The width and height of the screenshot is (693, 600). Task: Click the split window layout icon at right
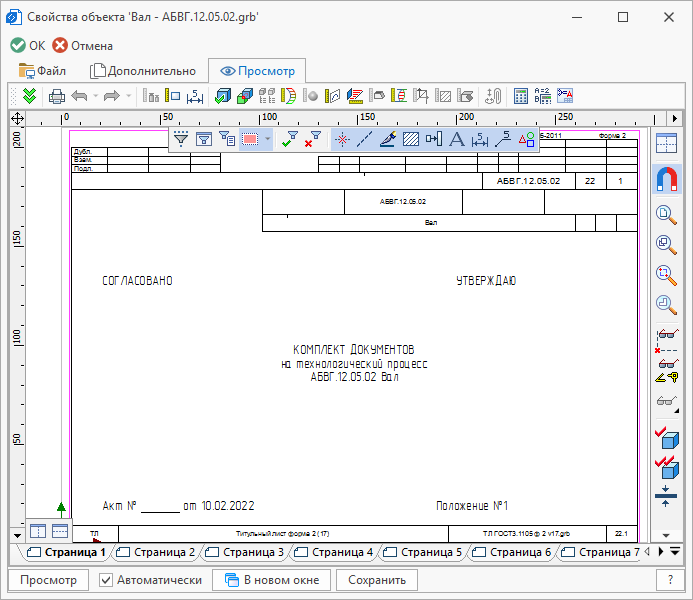(x=666, y=143)
